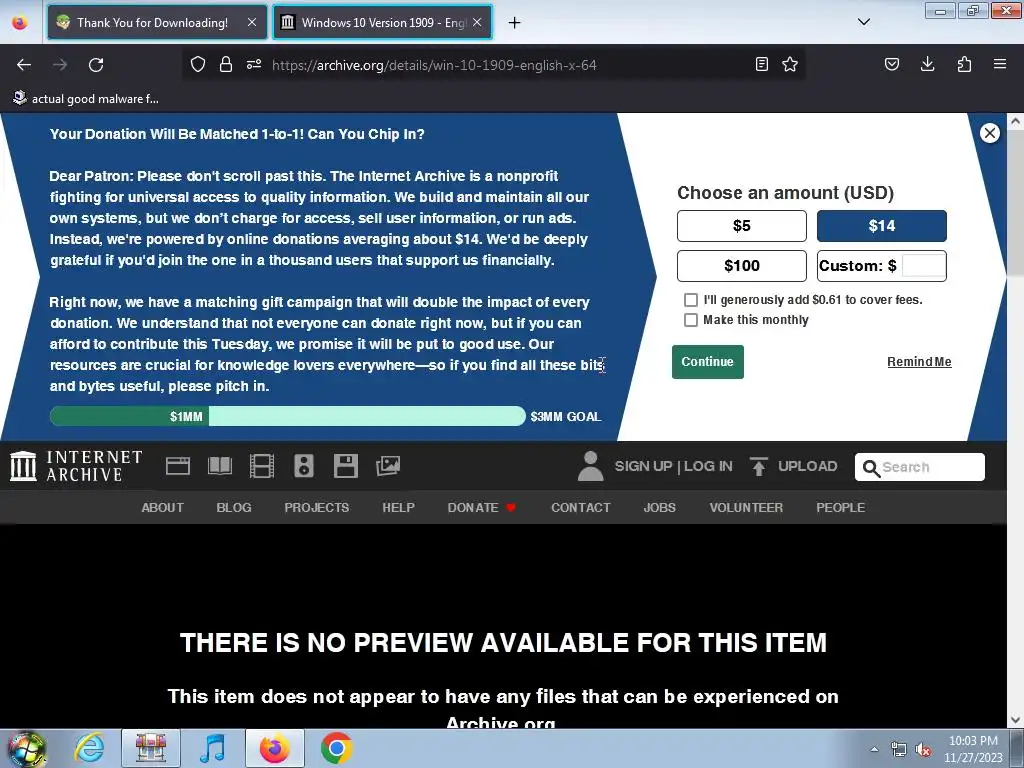
Task: Launch Internet Explorer from taskbar
Action: [89, 748]
